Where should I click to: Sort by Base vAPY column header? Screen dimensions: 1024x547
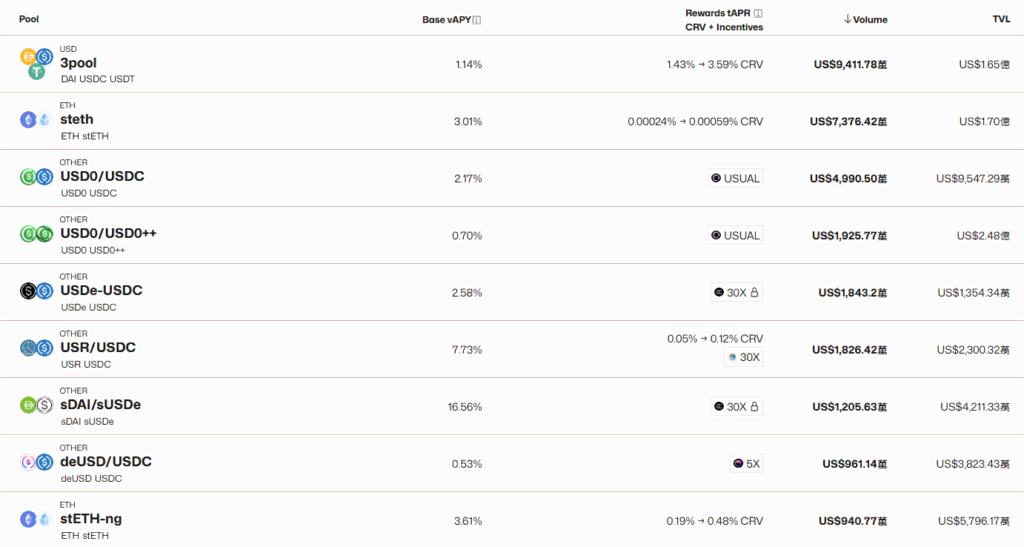tap(446, 20)
